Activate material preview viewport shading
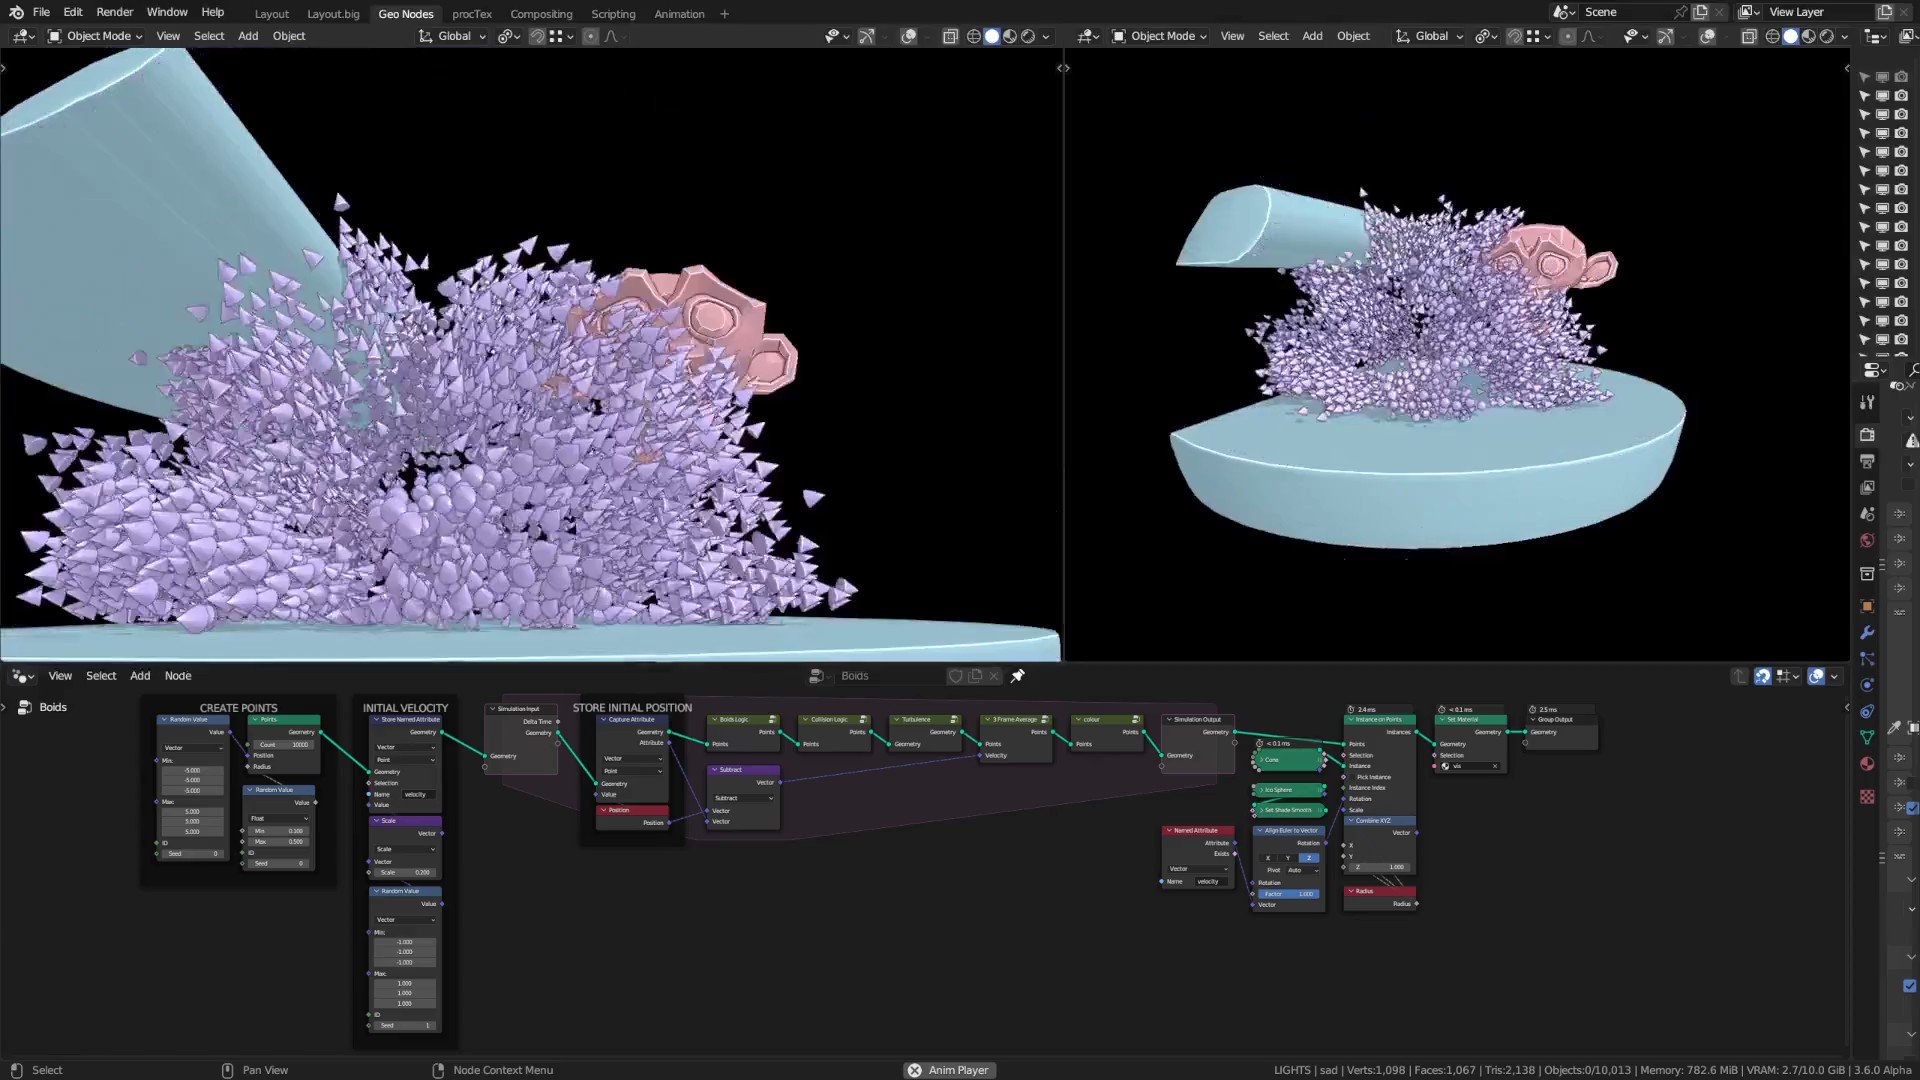Screen dimensions: 1920x1080 [1009, 36]
